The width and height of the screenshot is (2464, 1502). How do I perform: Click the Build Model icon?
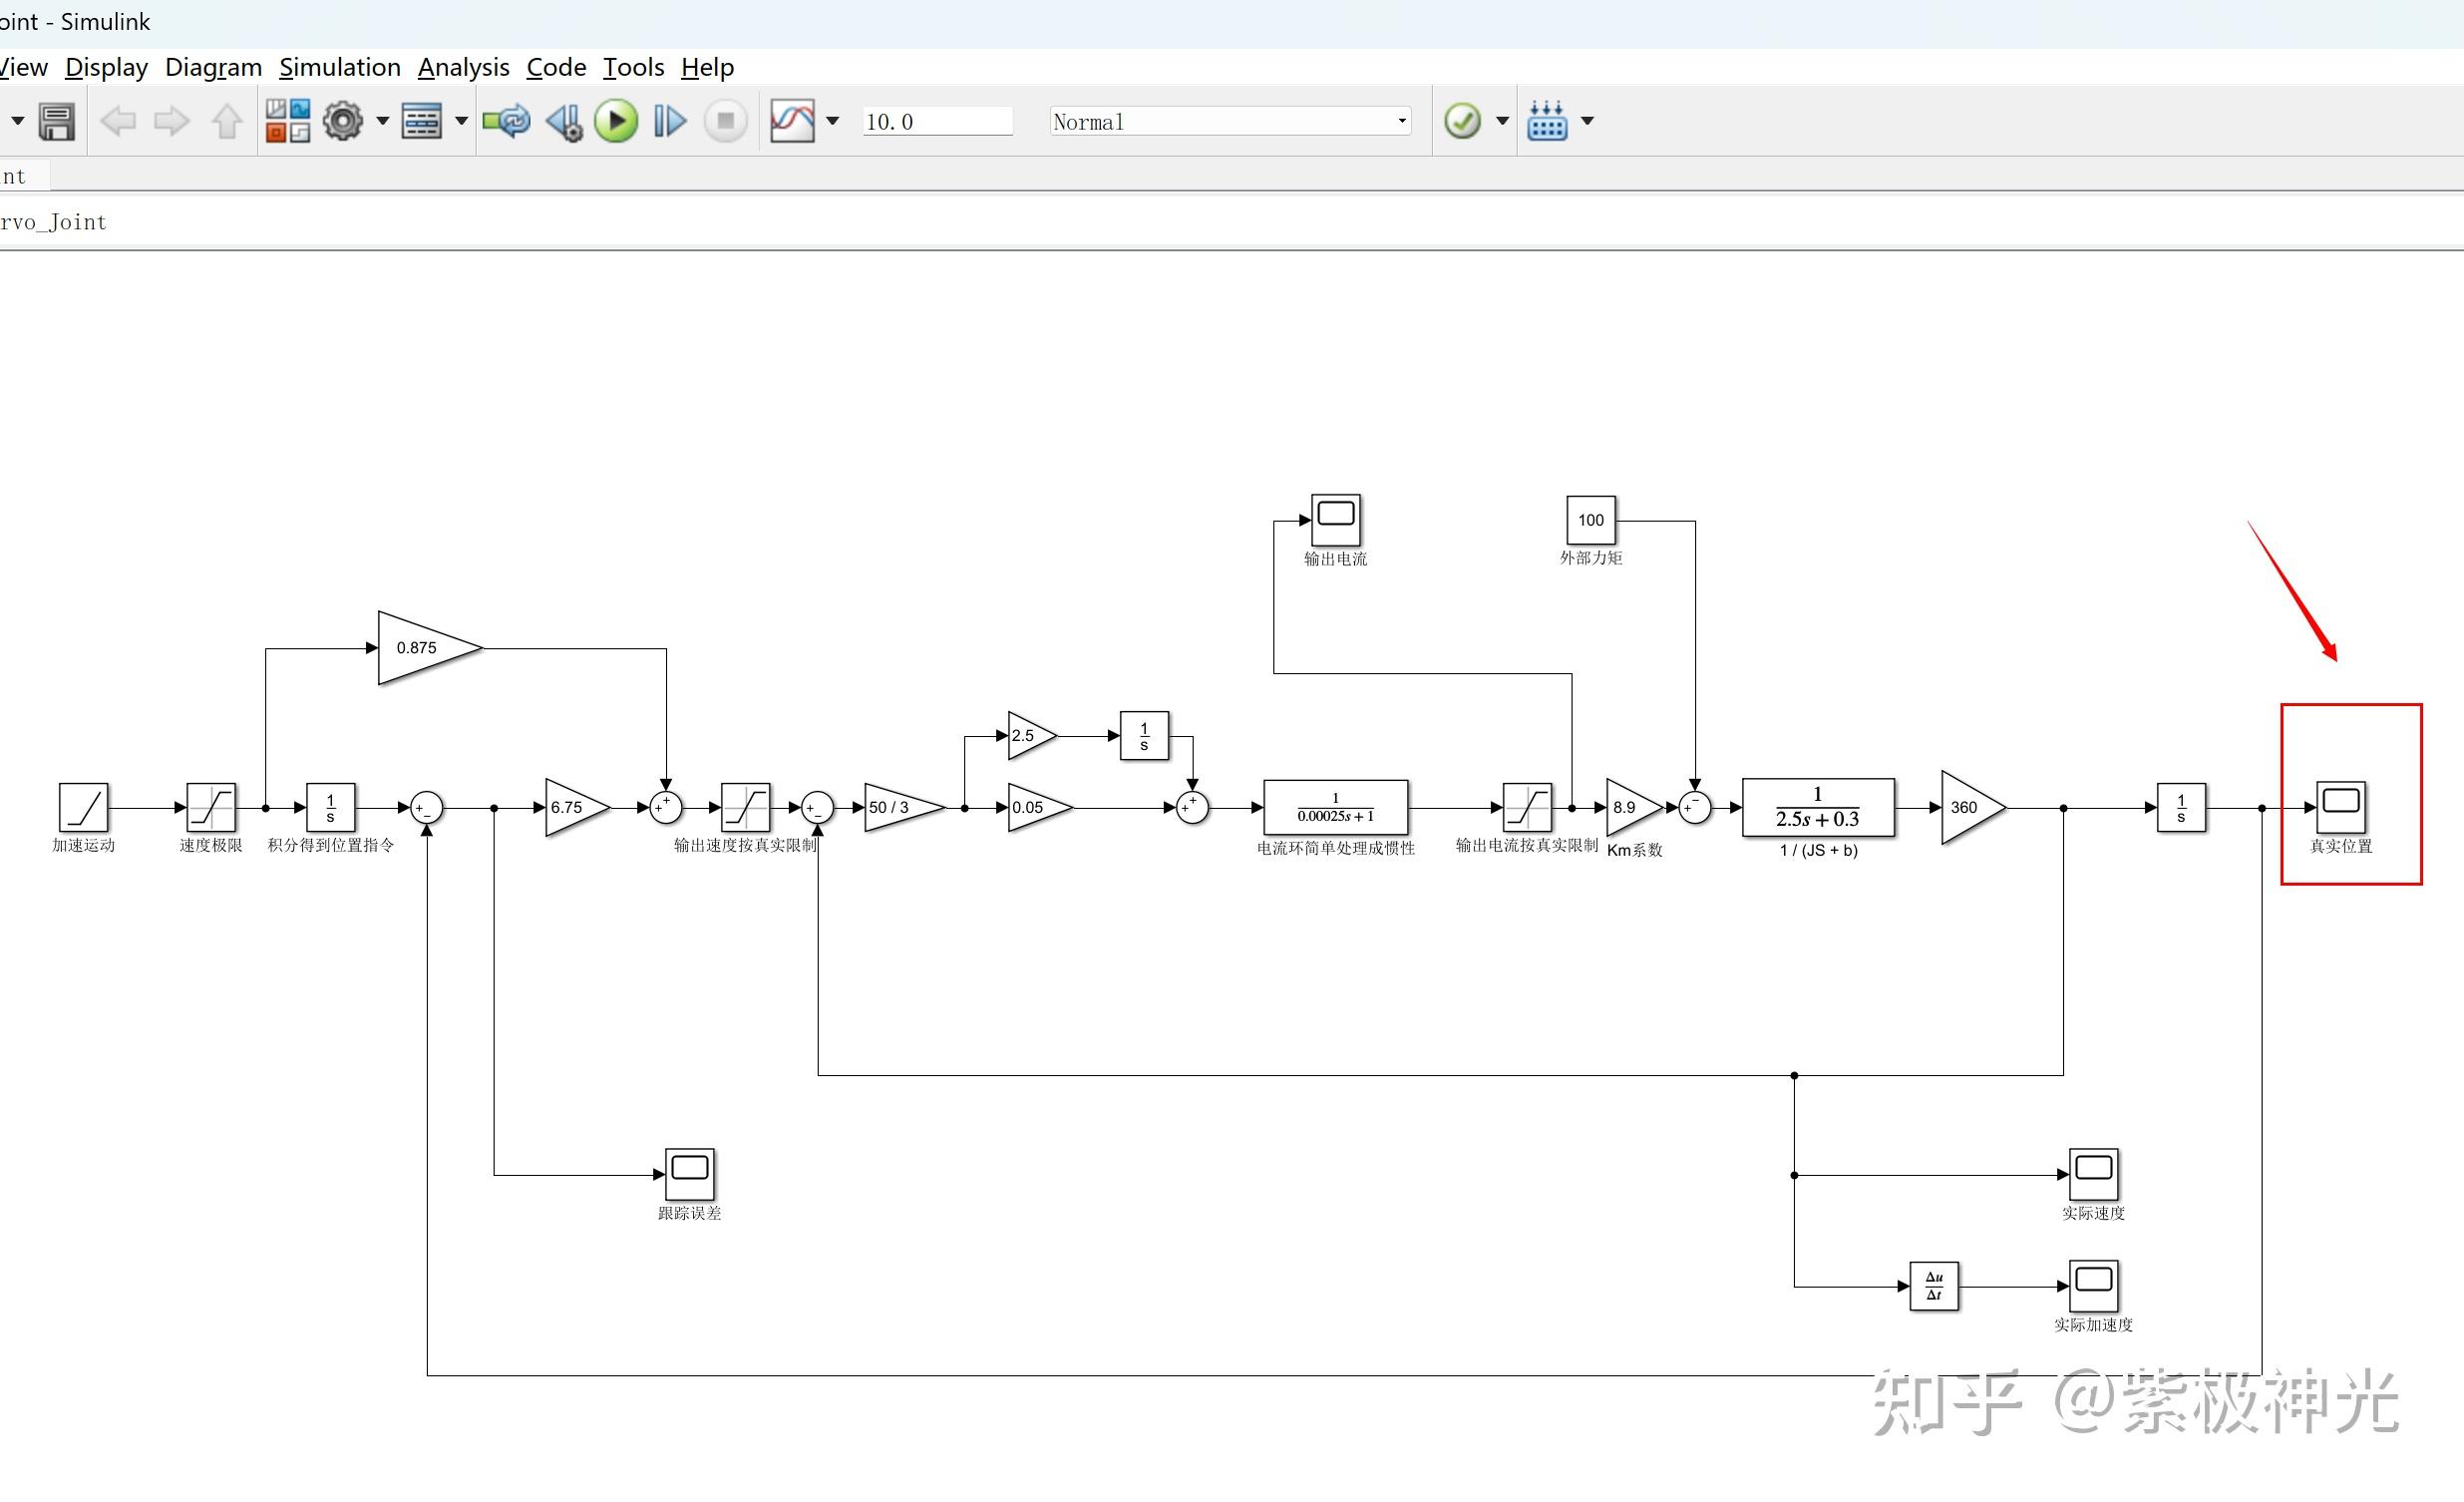point(1547,122)
